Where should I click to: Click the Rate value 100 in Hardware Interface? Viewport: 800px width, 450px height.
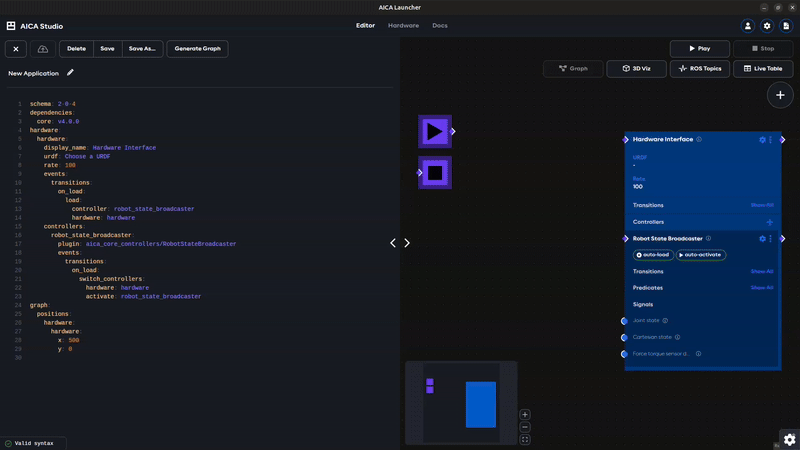click(638, 187)
